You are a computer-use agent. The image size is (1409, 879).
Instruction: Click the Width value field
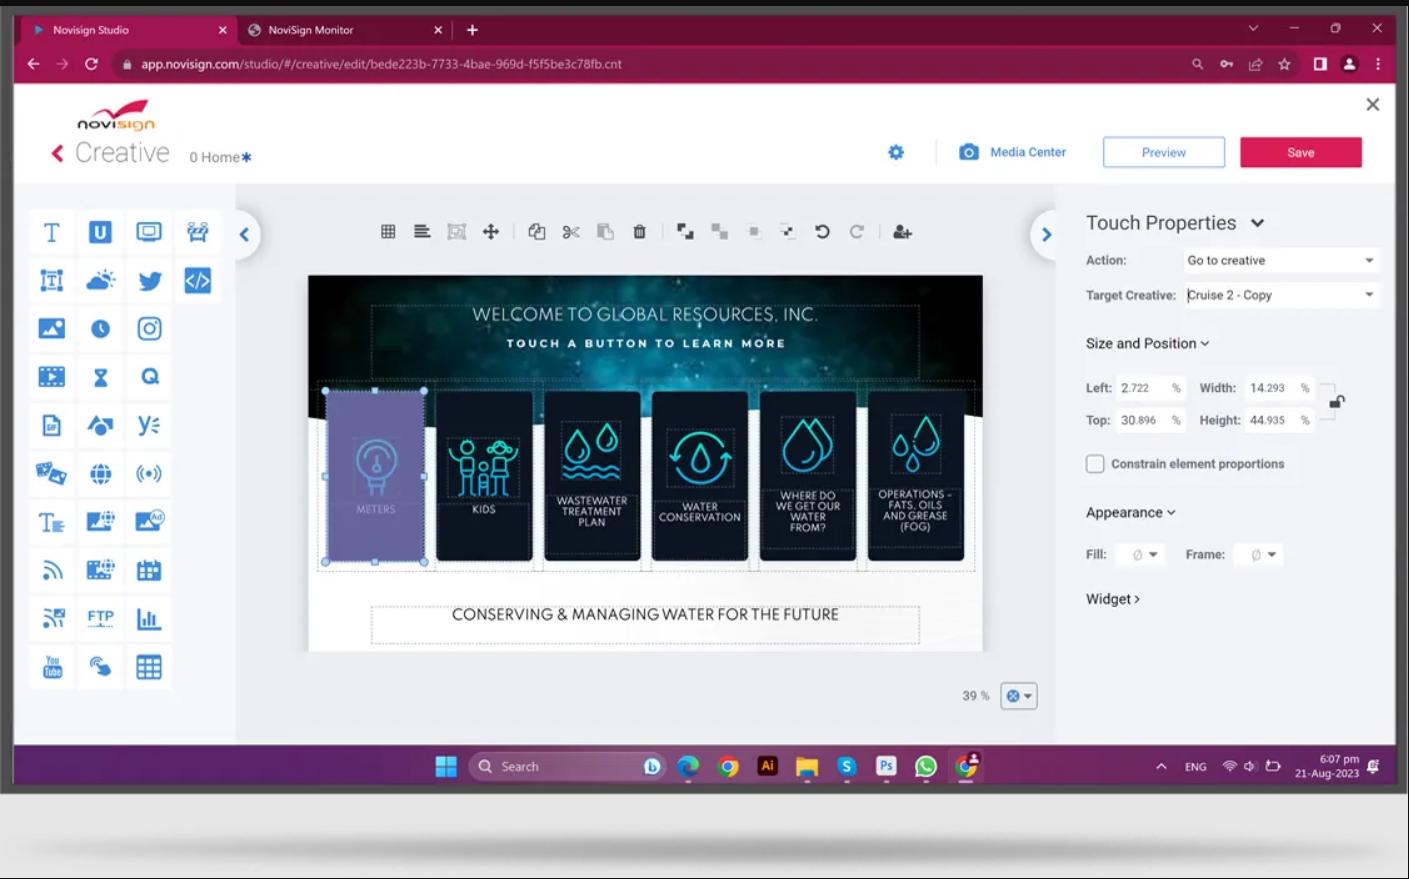(x=1269, y=388)
